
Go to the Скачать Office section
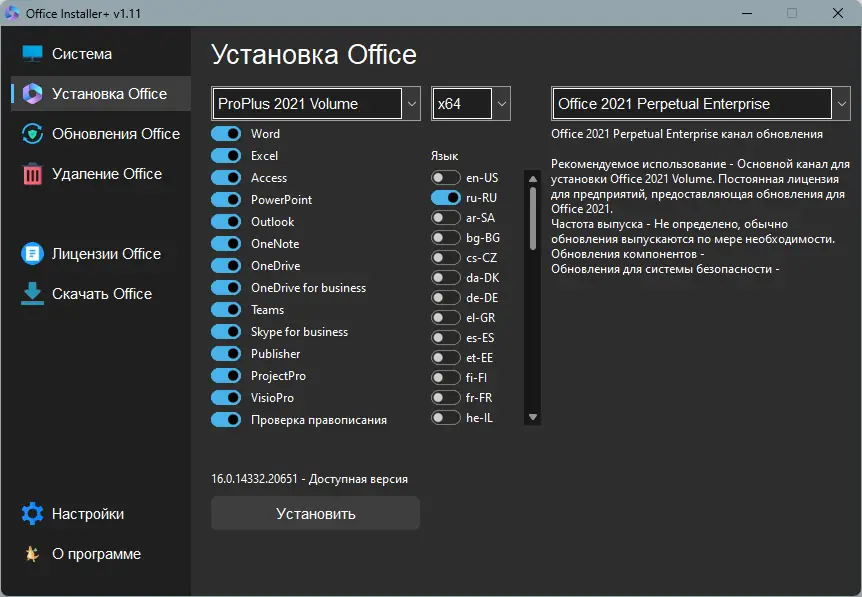coord(101,294)
